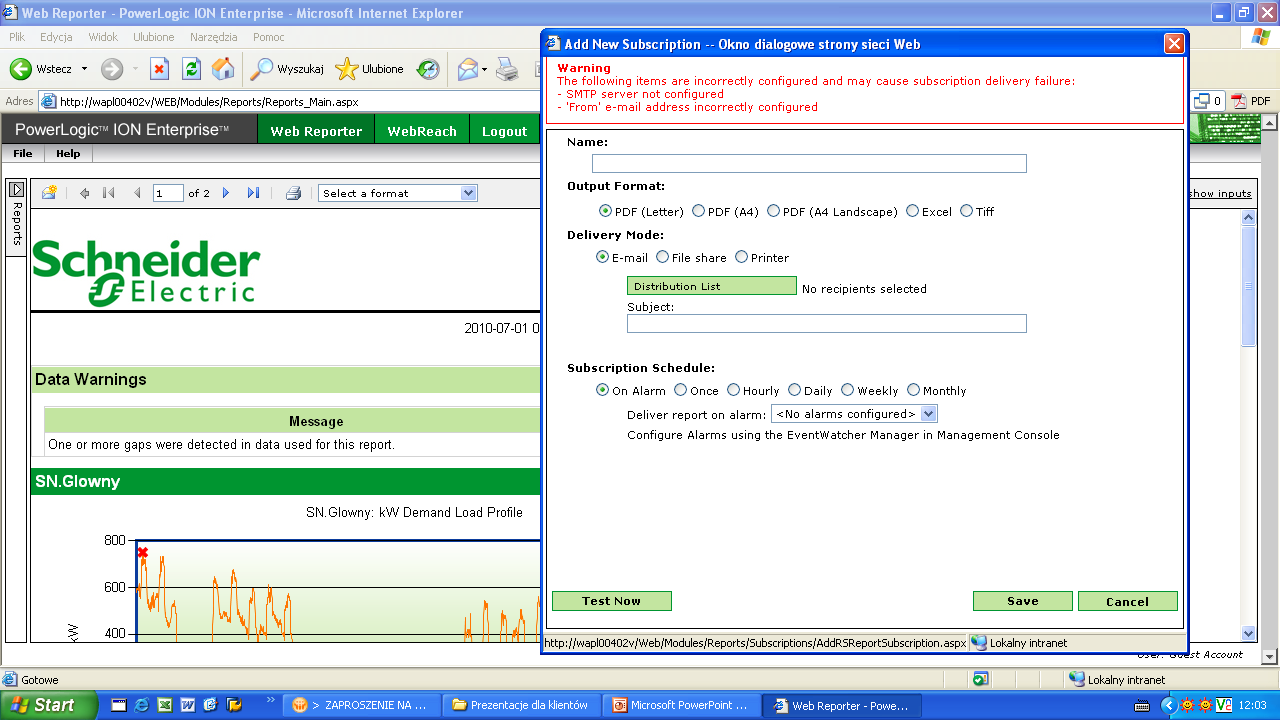
Task: Open 'Deliver report on alarm' dropdown
Action: click(854, 414)
